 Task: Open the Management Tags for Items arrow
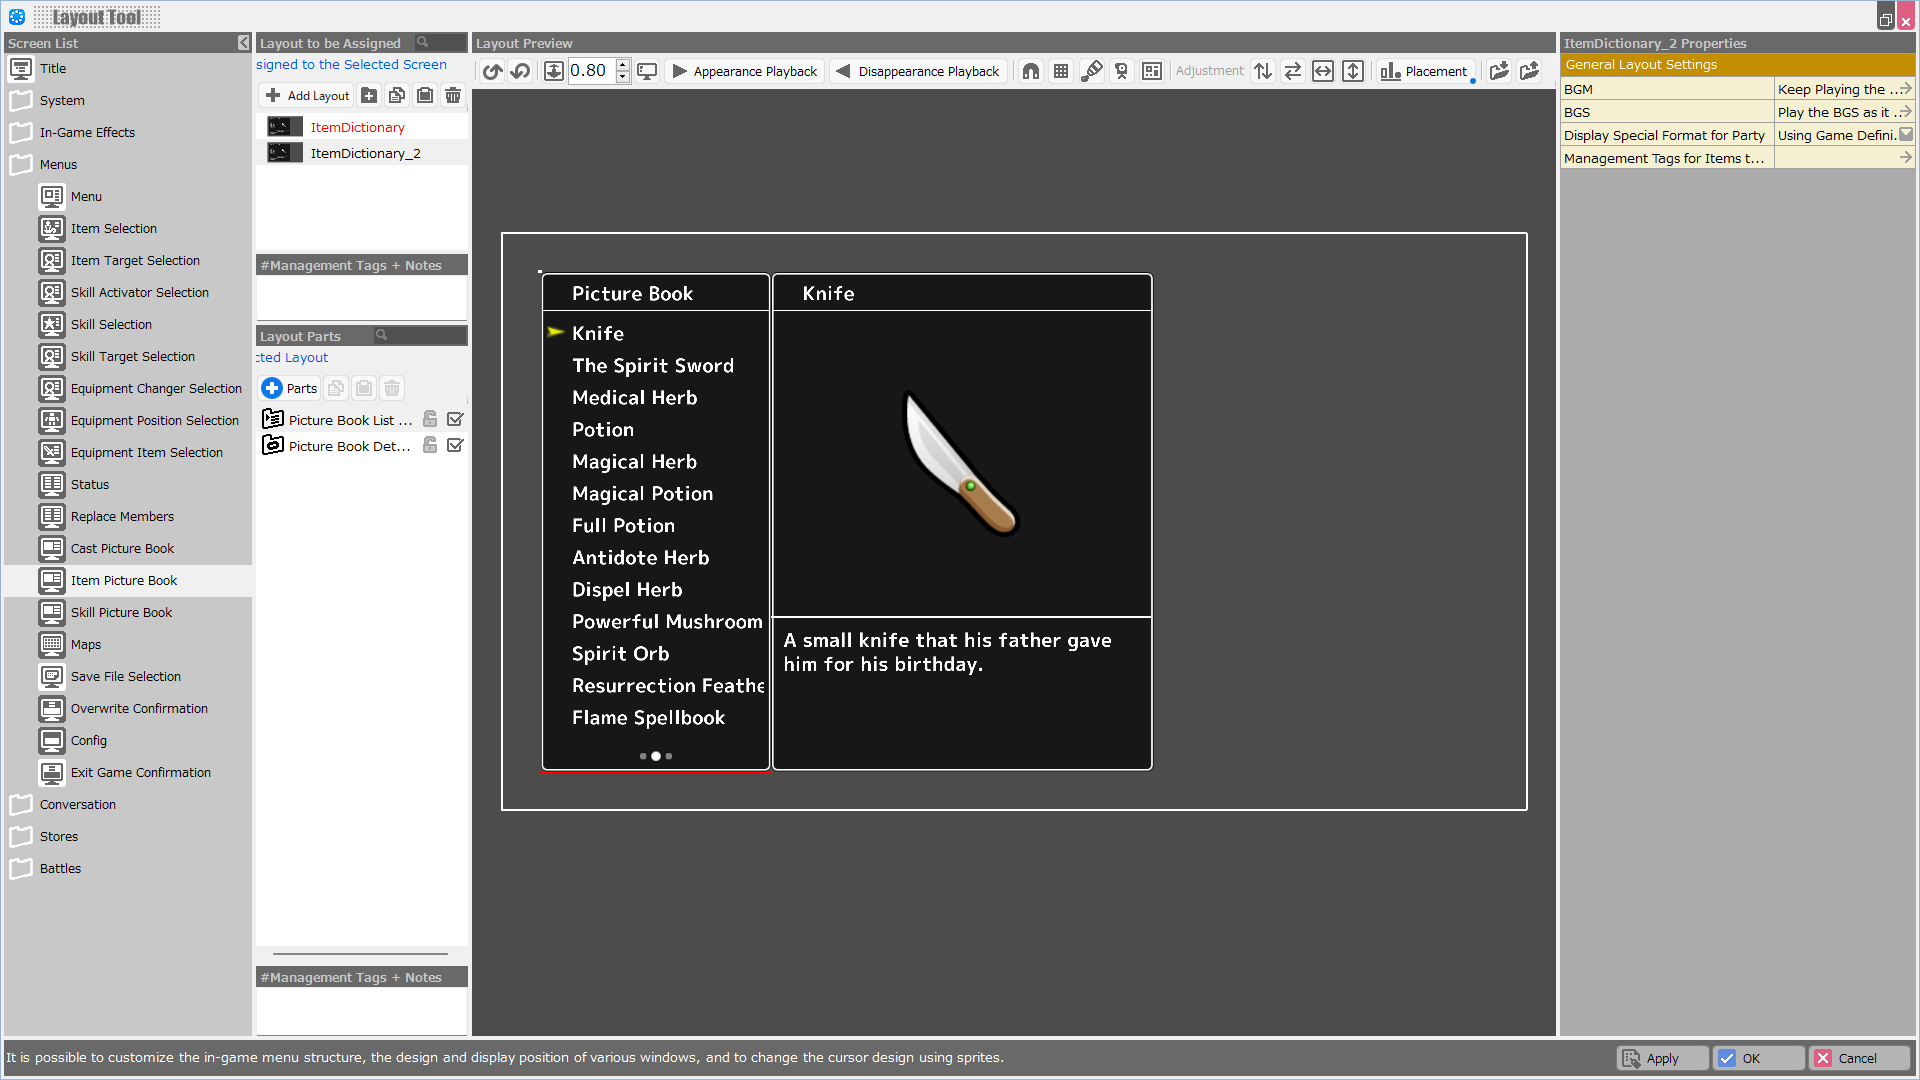click(1906, 157)
